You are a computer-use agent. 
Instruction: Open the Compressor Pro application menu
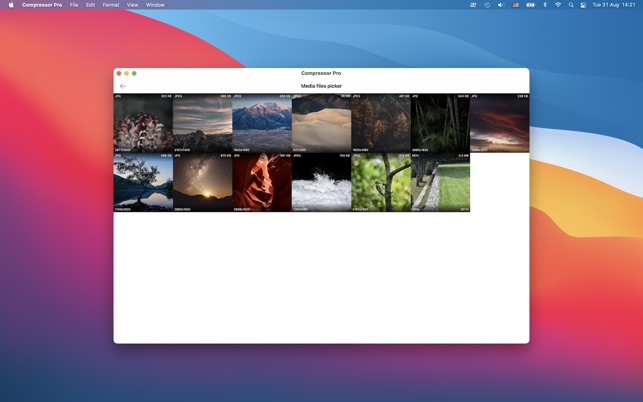point(42,5)
